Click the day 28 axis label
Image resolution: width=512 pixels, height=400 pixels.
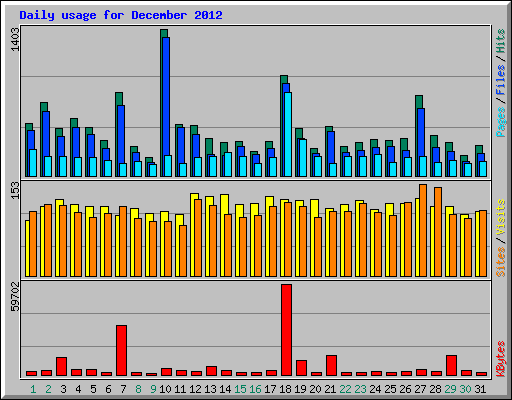(435, 389)
